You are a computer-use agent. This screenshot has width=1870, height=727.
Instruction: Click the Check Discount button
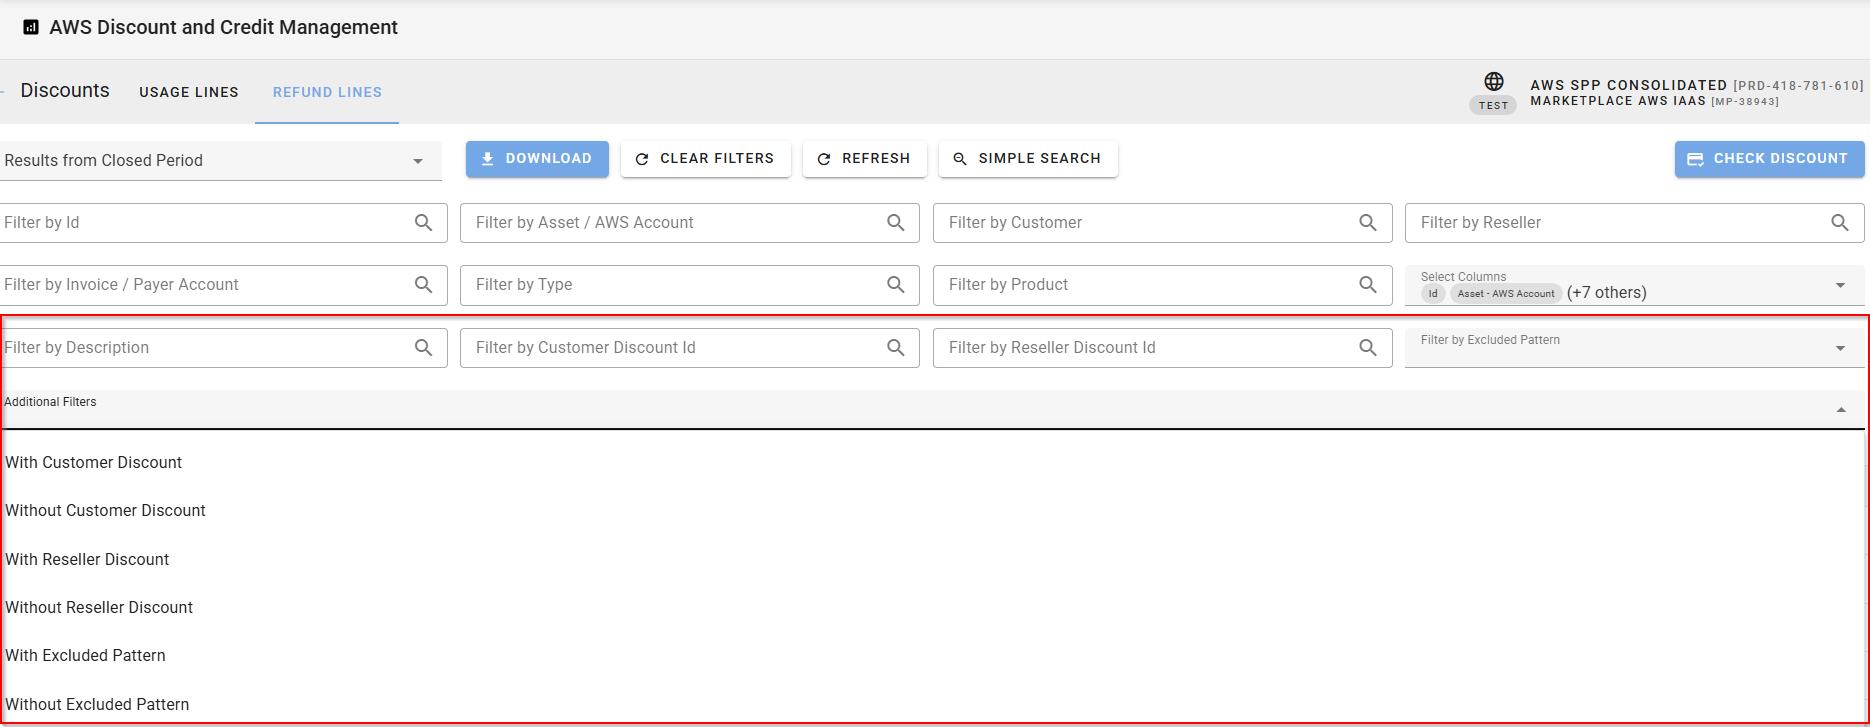pos(1769,159)
